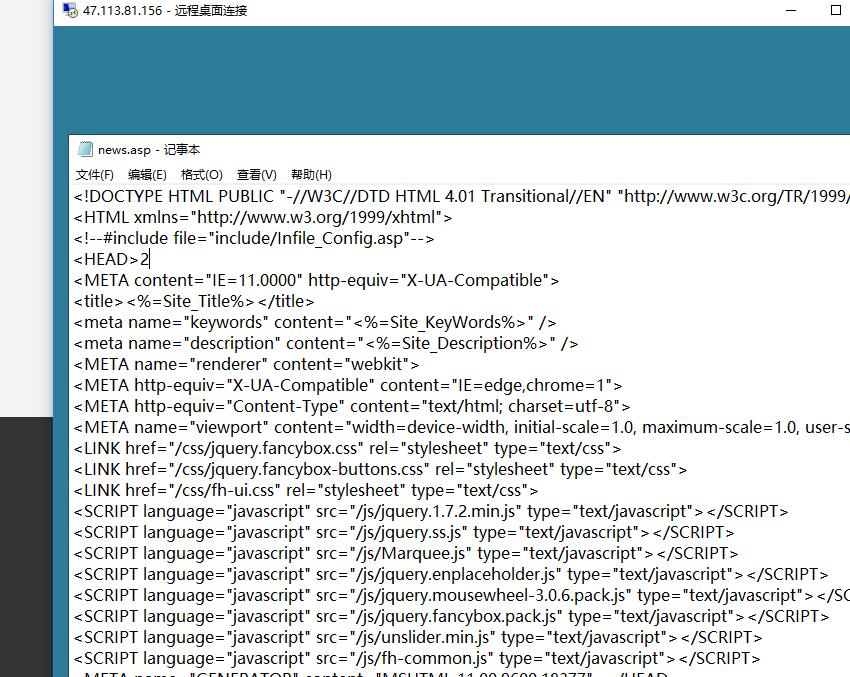Click the jquery.fancybox.css LINK line

[347, 449]
